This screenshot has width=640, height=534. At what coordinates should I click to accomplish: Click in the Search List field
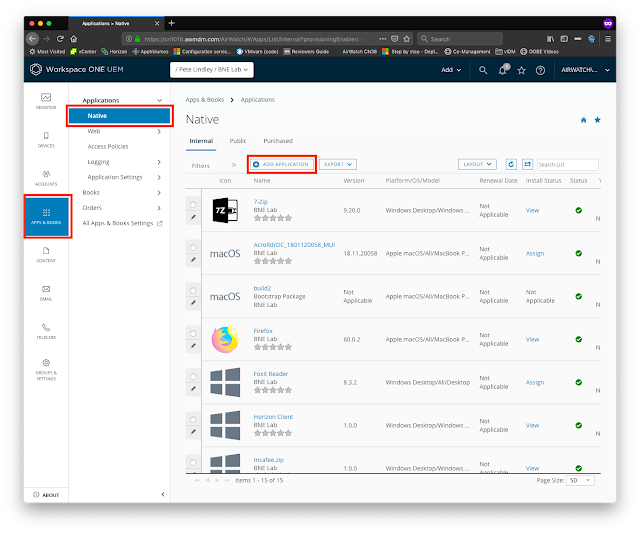[x=568, y=165]
